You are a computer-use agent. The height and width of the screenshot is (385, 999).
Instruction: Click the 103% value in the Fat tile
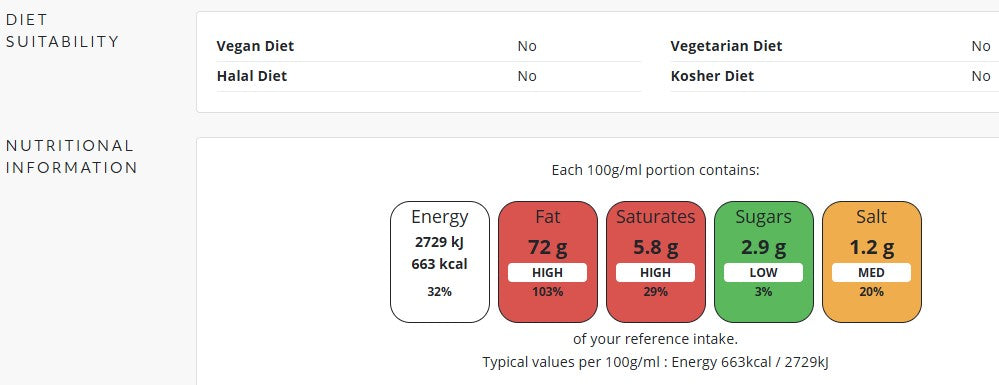(x=548, y=292)
